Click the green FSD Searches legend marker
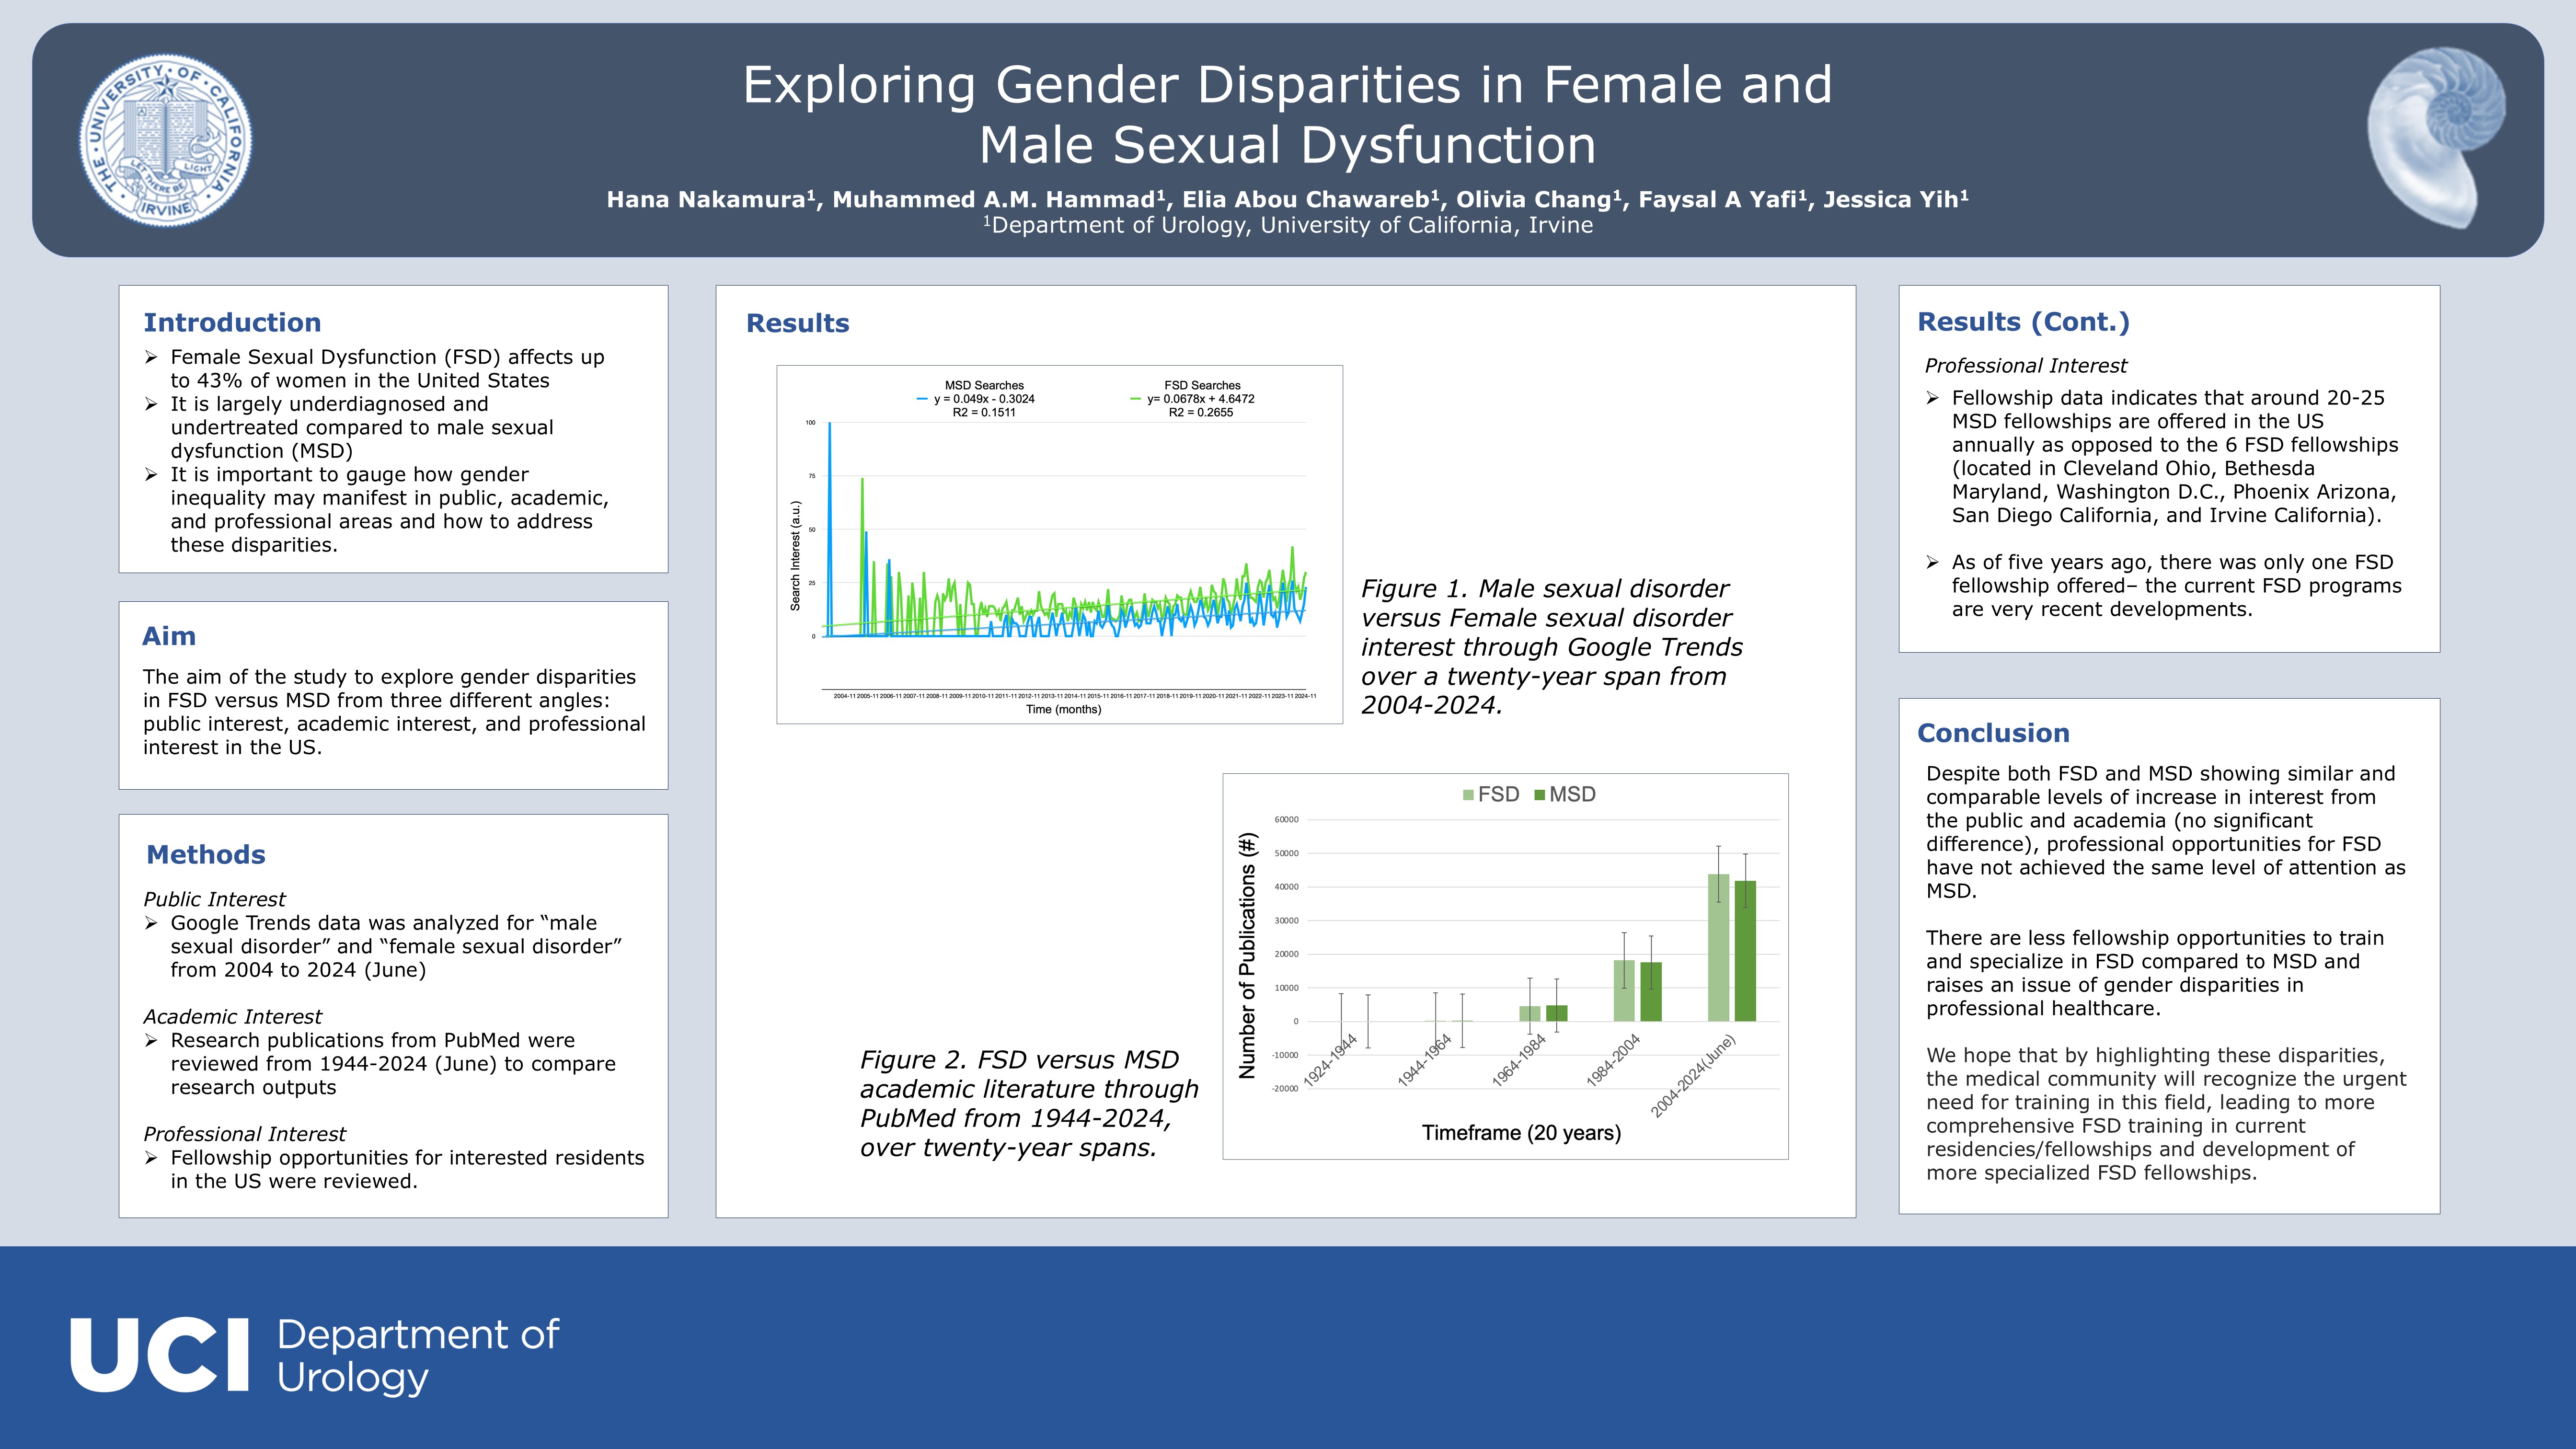The width and height of the screenshot is (2576, 1449). pos(1135,399)
